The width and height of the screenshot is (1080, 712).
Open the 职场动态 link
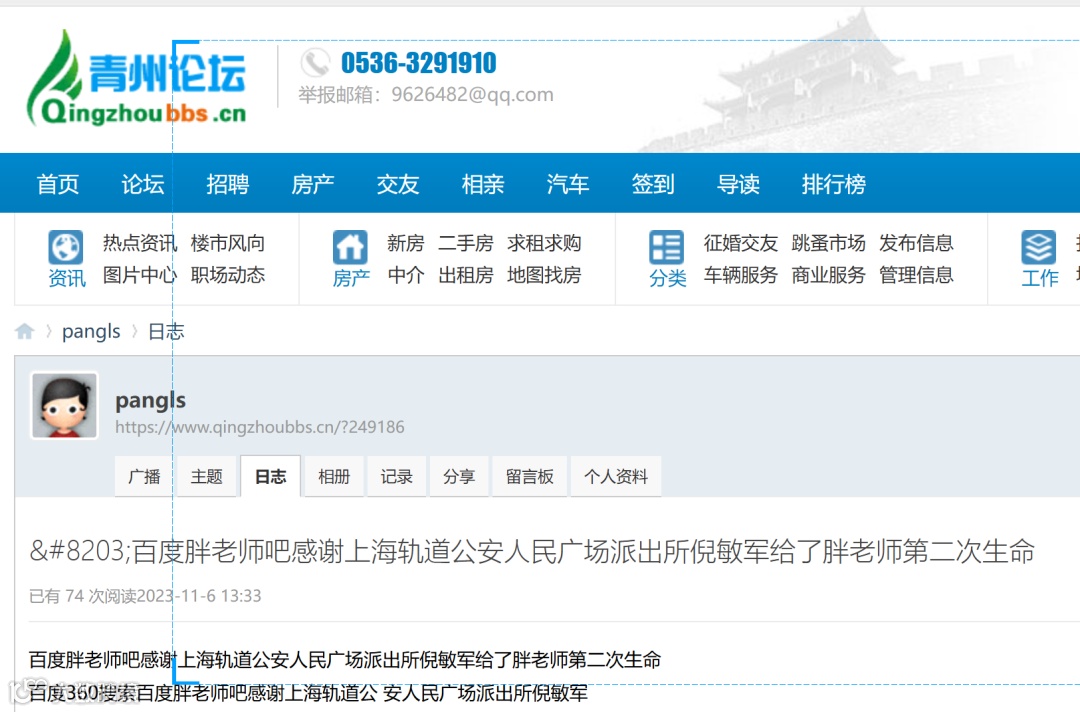pos(227,275)
